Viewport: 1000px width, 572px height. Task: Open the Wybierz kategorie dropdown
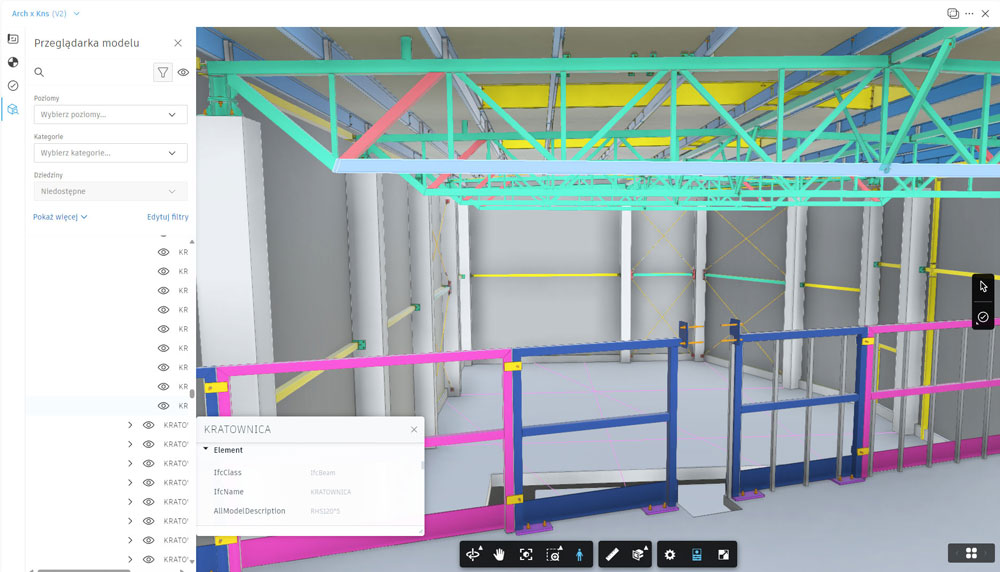click(110, 153)
